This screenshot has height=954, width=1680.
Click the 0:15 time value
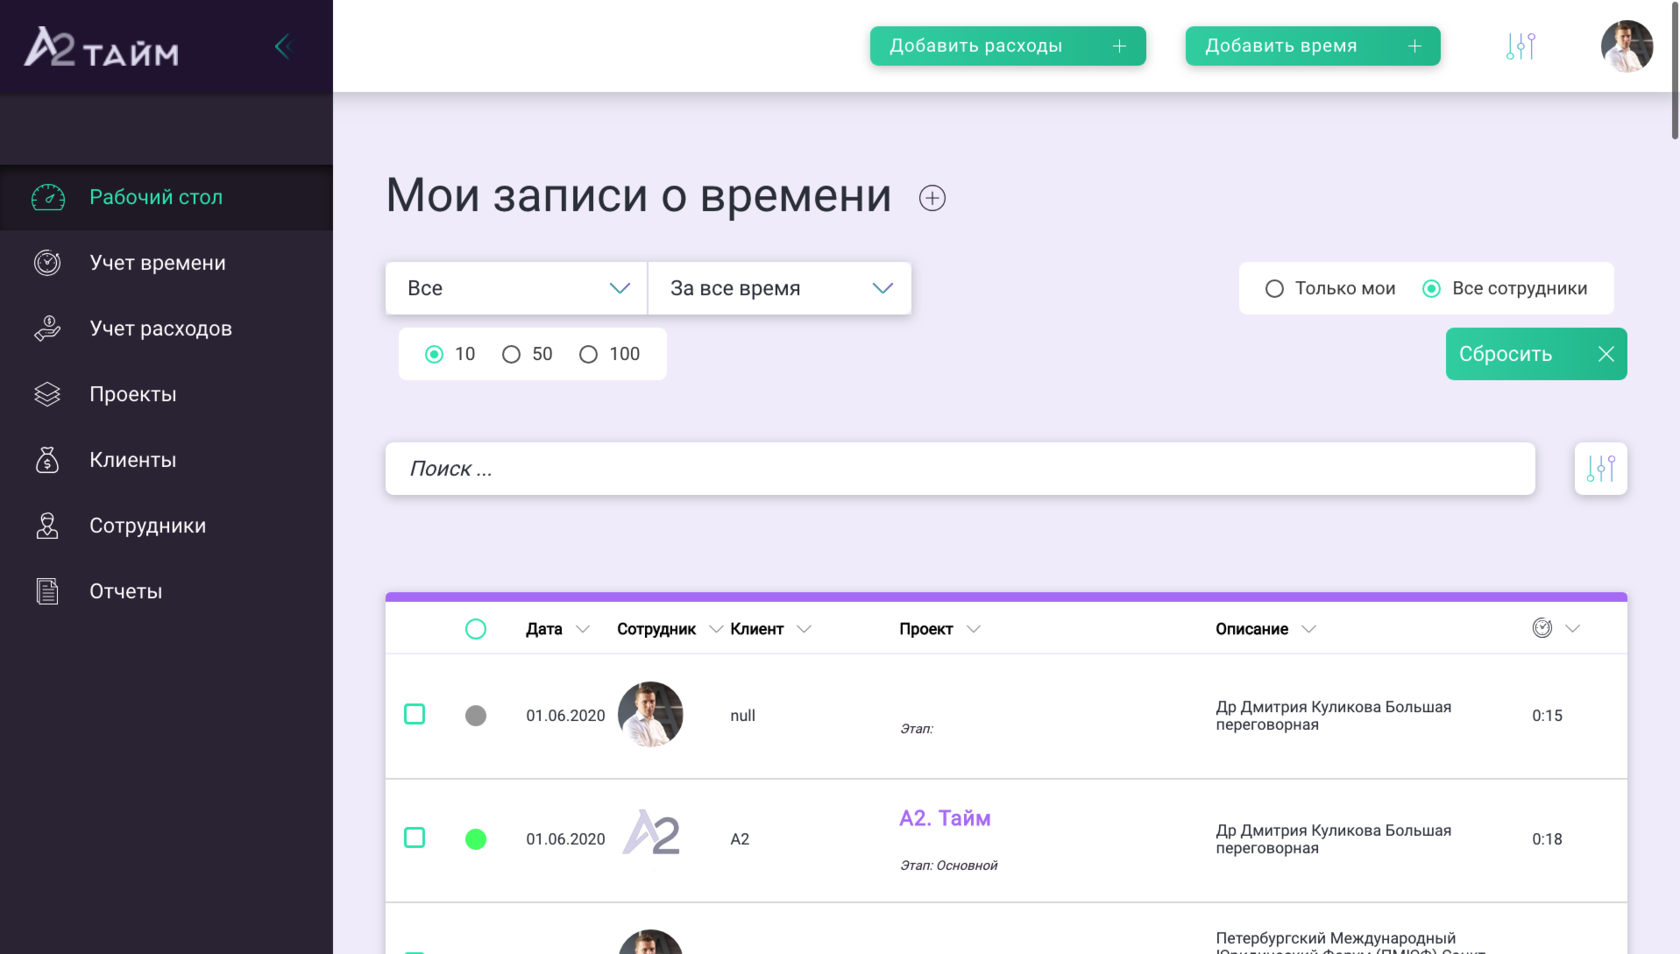click(x=1547, y=716)
